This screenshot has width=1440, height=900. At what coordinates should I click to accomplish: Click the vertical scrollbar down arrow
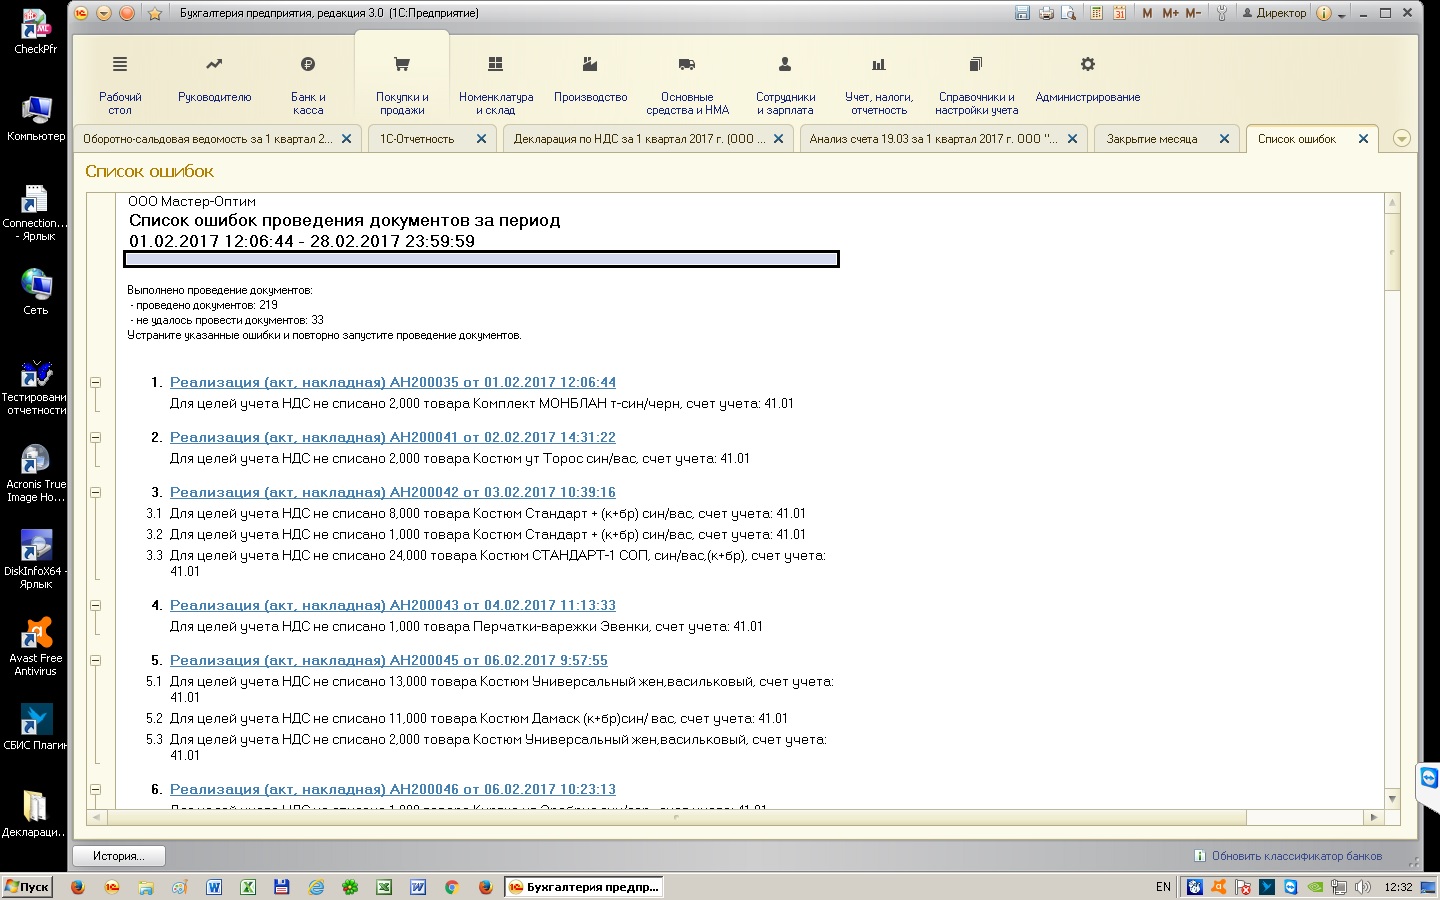point(1392,799)
